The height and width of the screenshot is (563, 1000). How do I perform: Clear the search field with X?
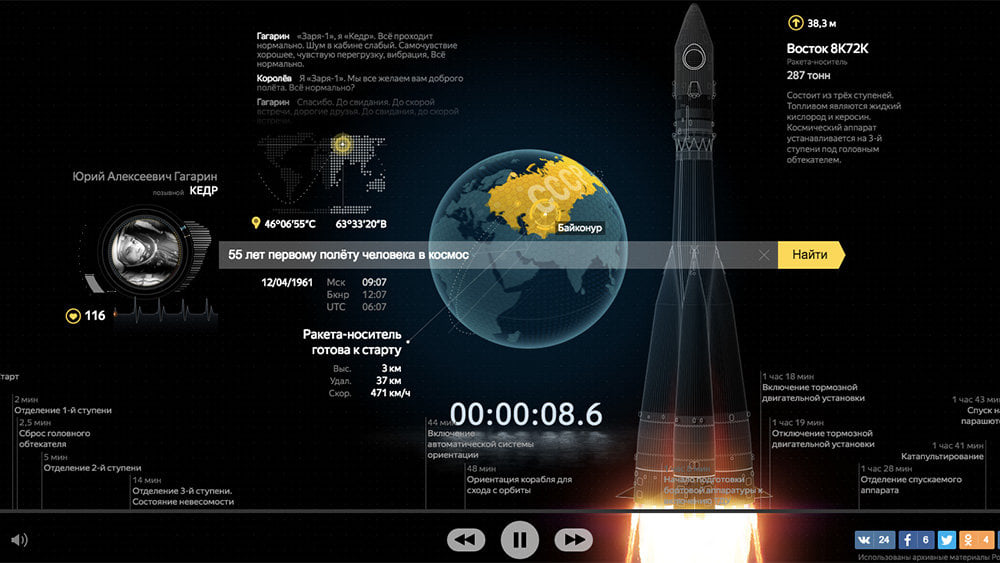point(764,255)
